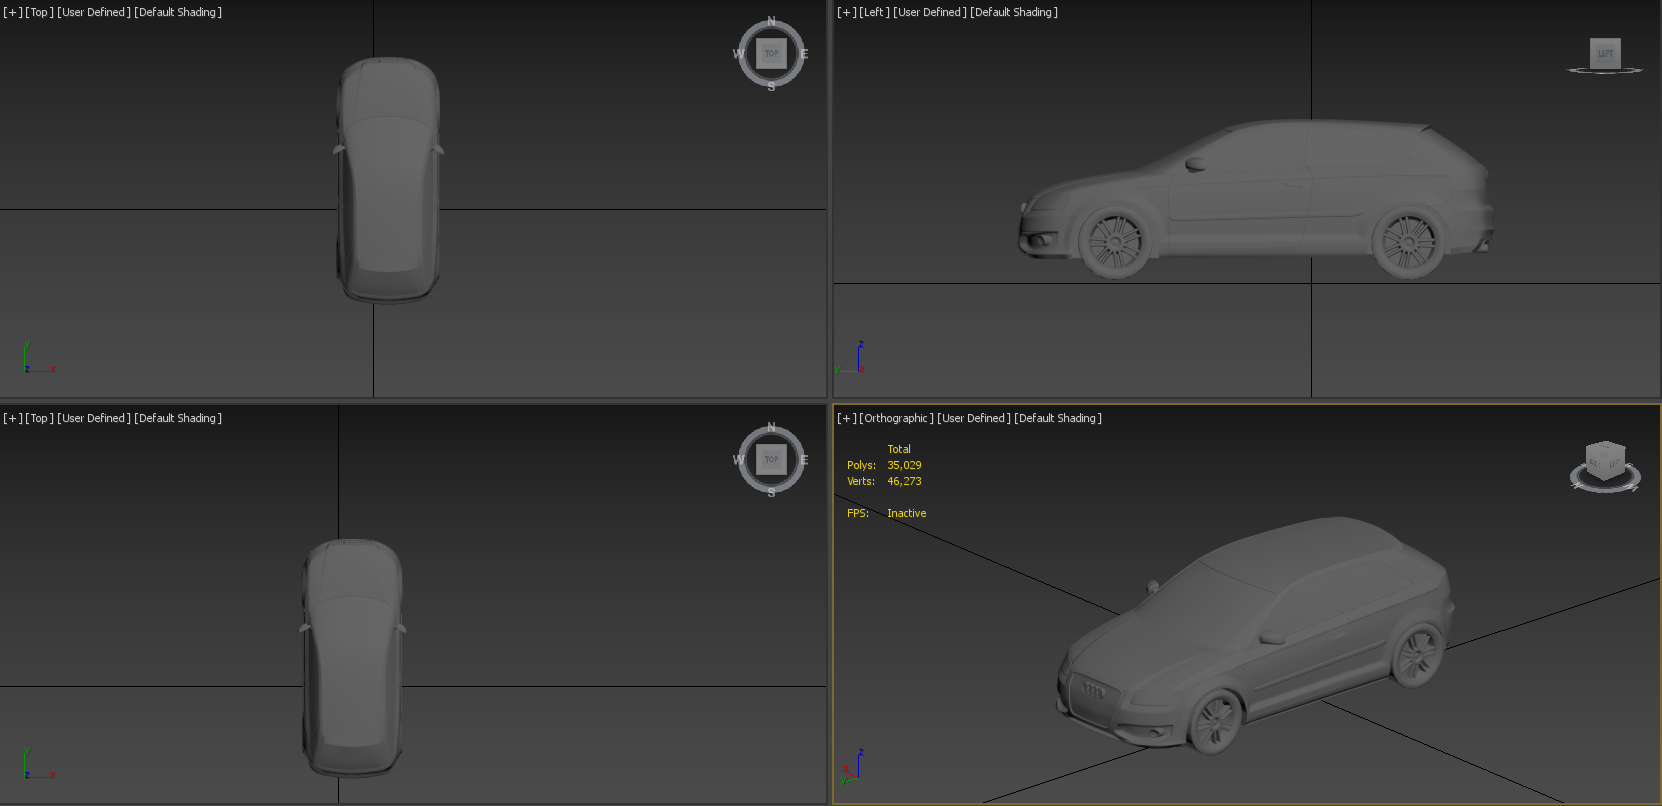Click compass W on the lower Top viewport ViewCube
Viewport: 1662px width, 806px height.
[x=739, y=460]
